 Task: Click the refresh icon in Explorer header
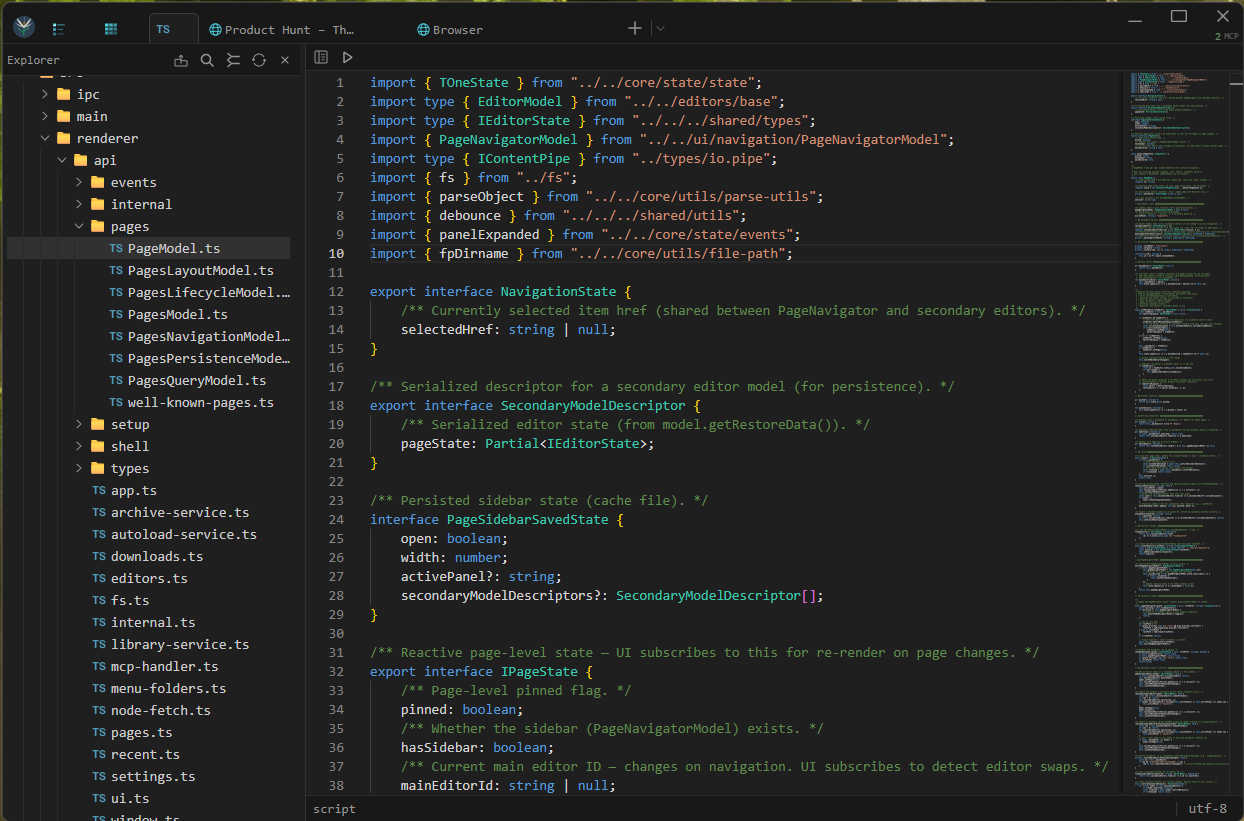(259, 60)
